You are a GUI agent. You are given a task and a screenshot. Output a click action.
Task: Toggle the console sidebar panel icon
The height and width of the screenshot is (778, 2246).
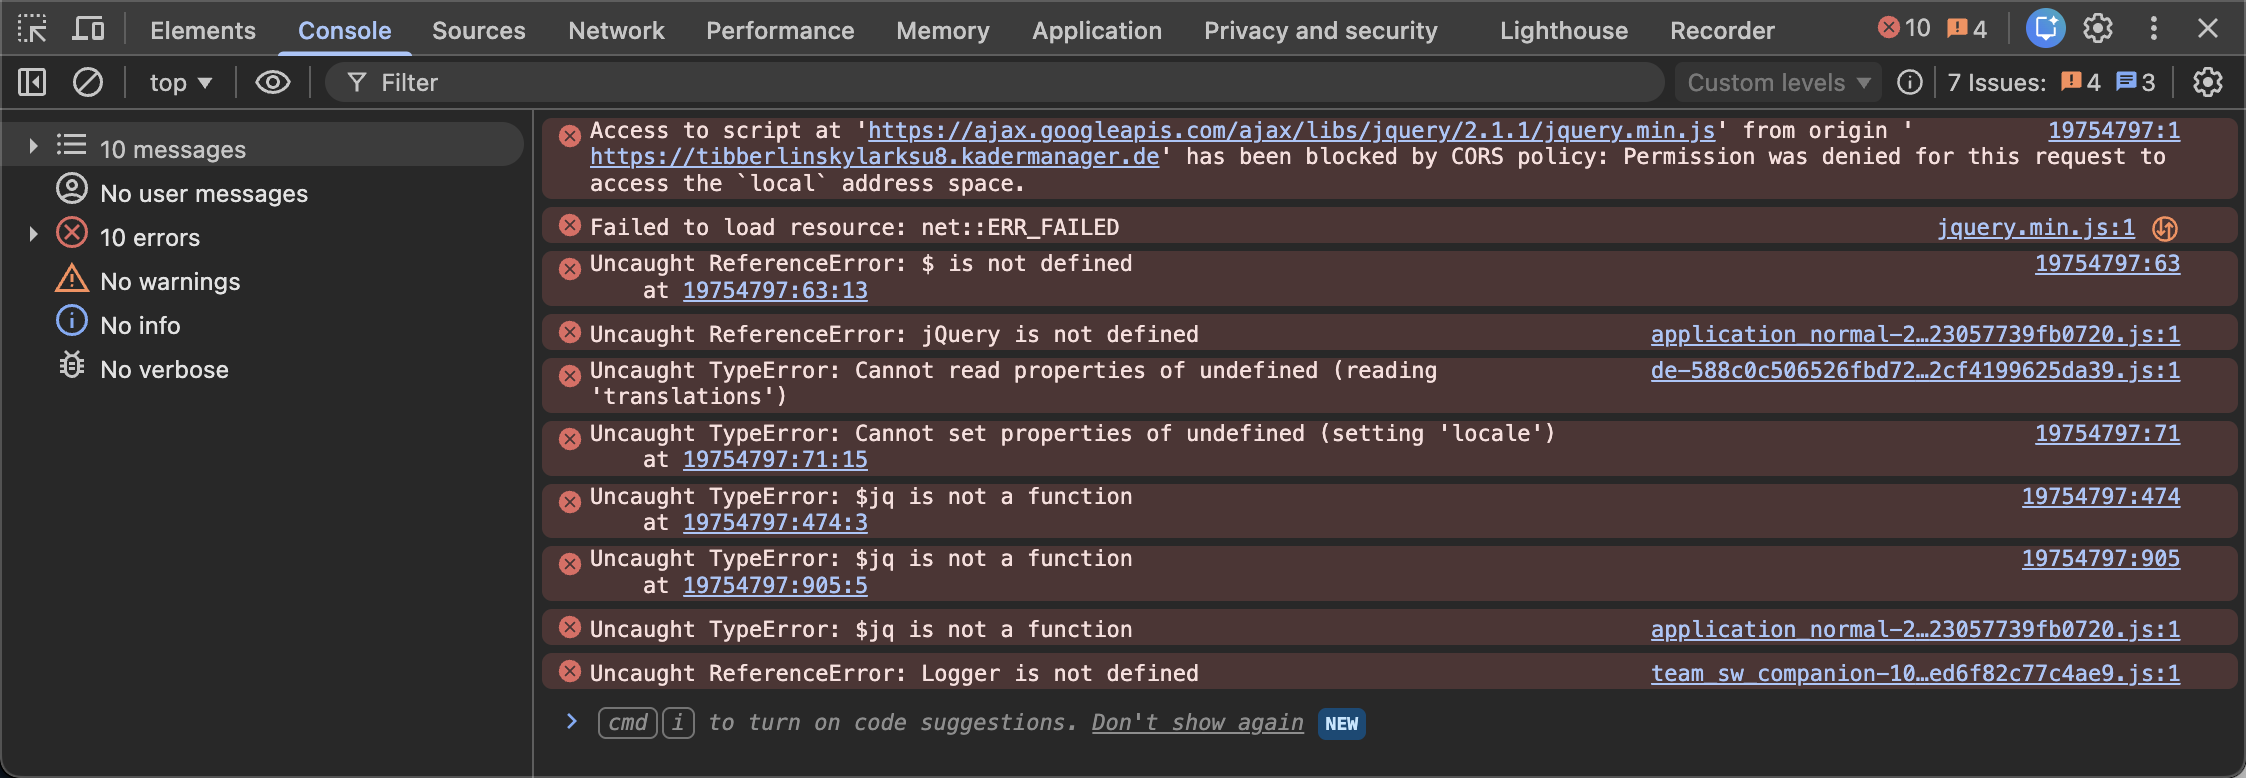pos(32,82)
